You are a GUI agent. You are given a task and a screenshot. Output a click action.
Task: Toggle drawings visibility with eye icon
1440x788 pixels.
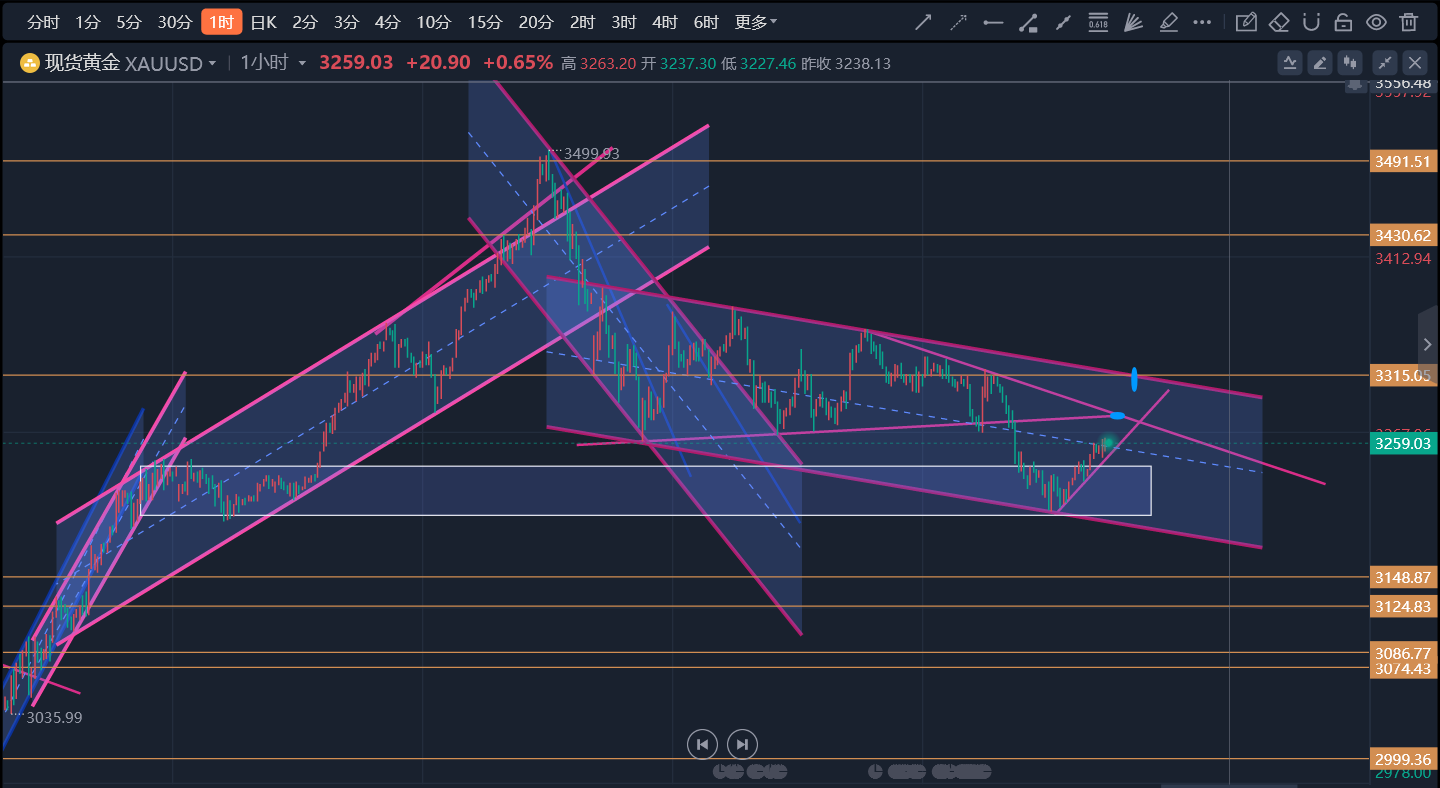1376,22
